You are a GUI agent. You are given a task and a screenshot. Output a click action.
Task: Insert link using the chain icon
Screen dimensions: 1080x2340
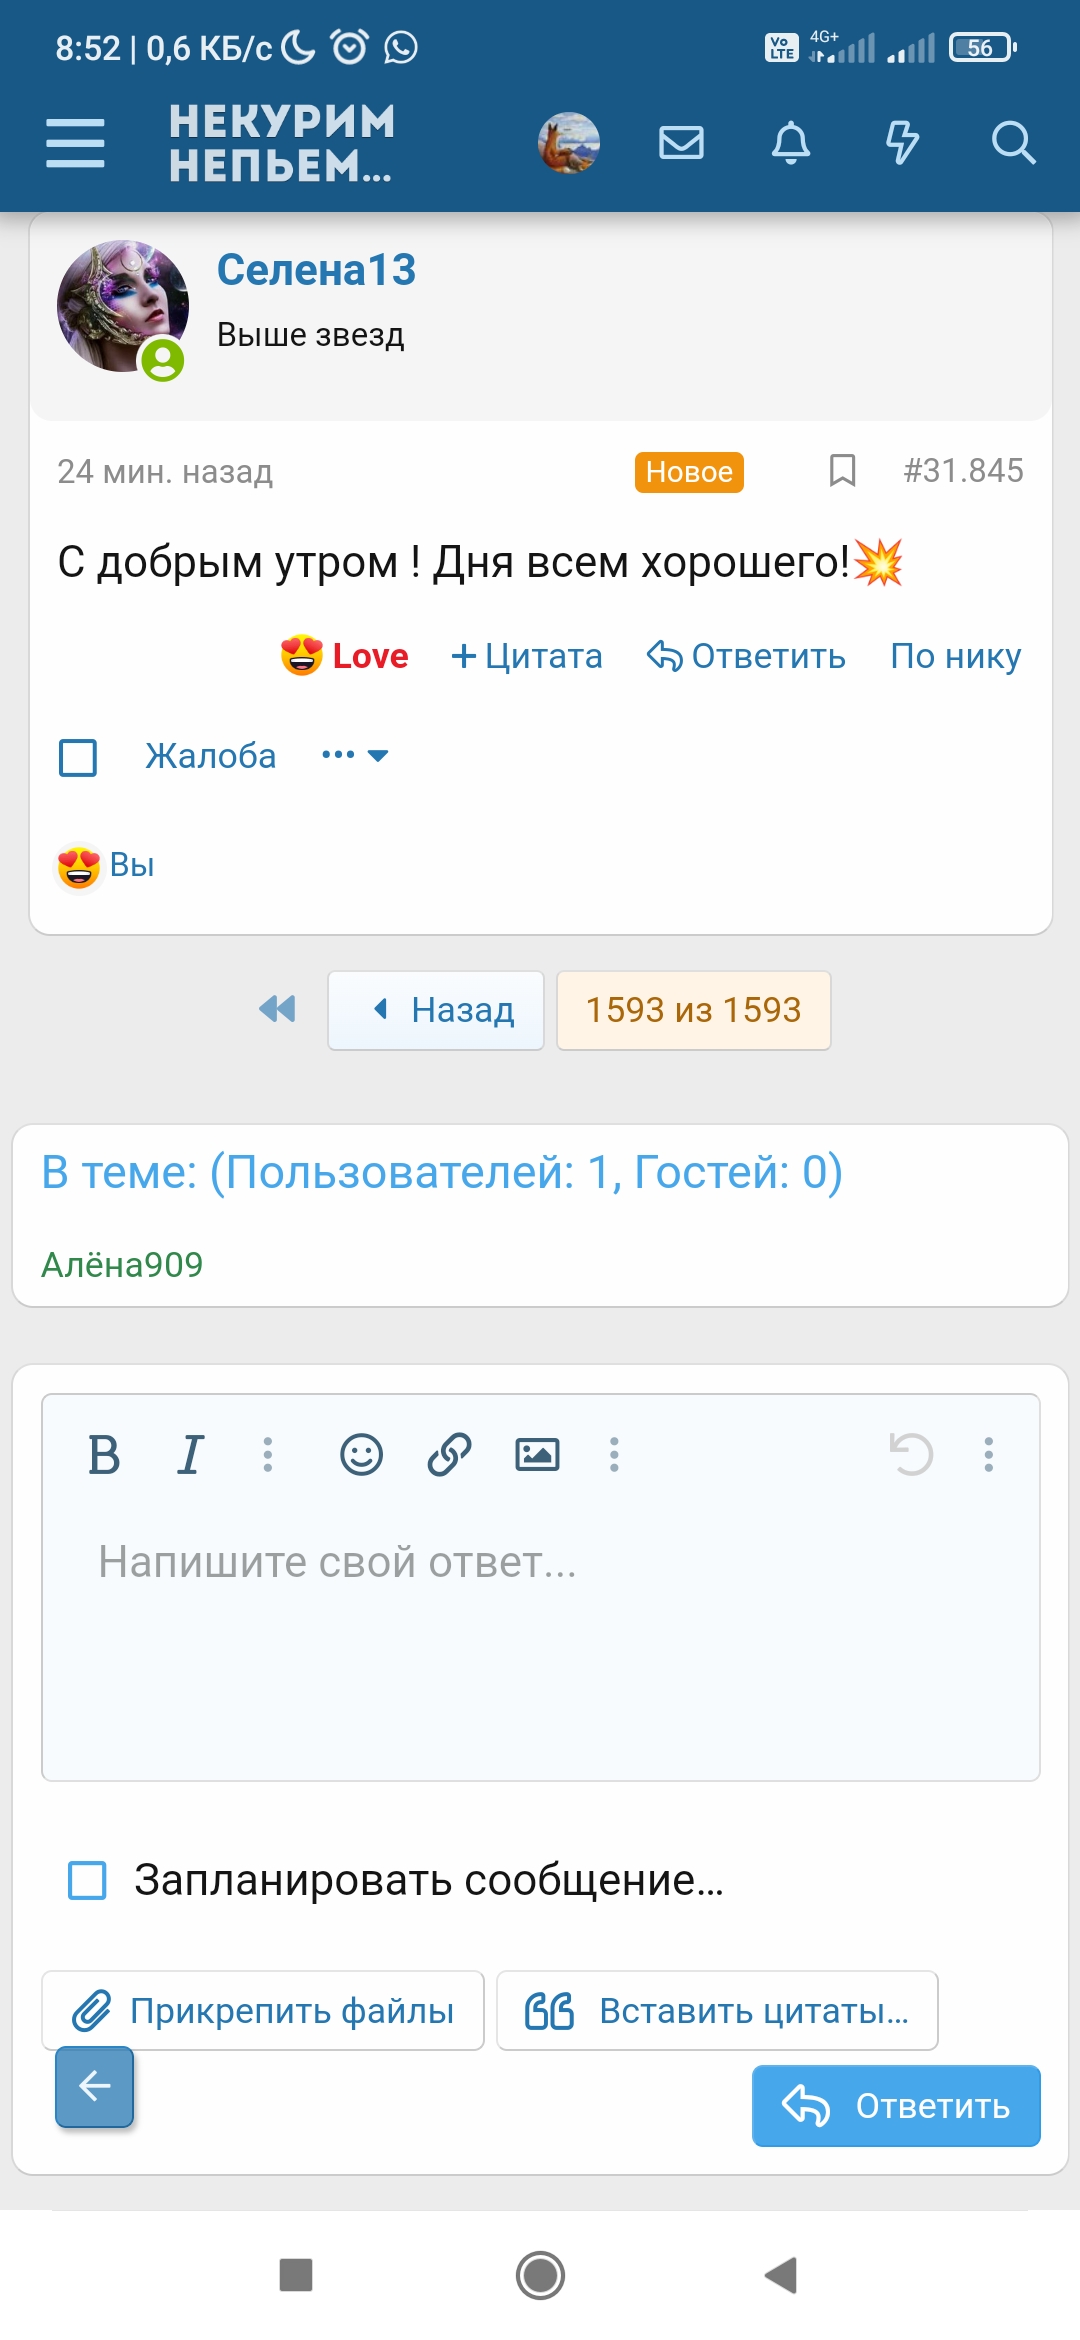click(449, 1454)
